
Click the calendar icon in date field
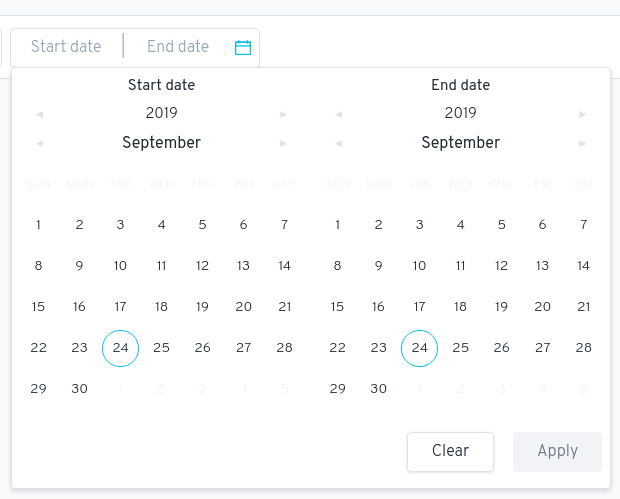[x=242, y=47]
